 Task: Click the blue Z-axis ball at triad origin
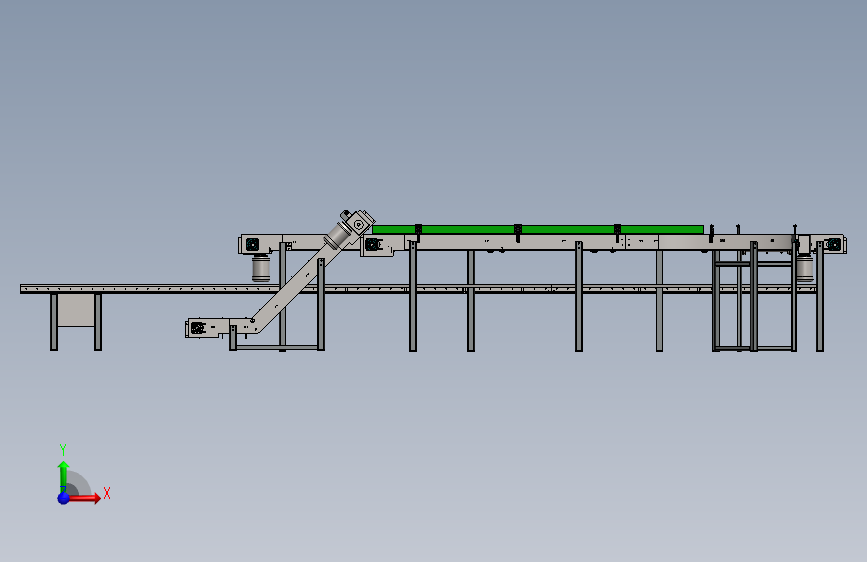64,498
